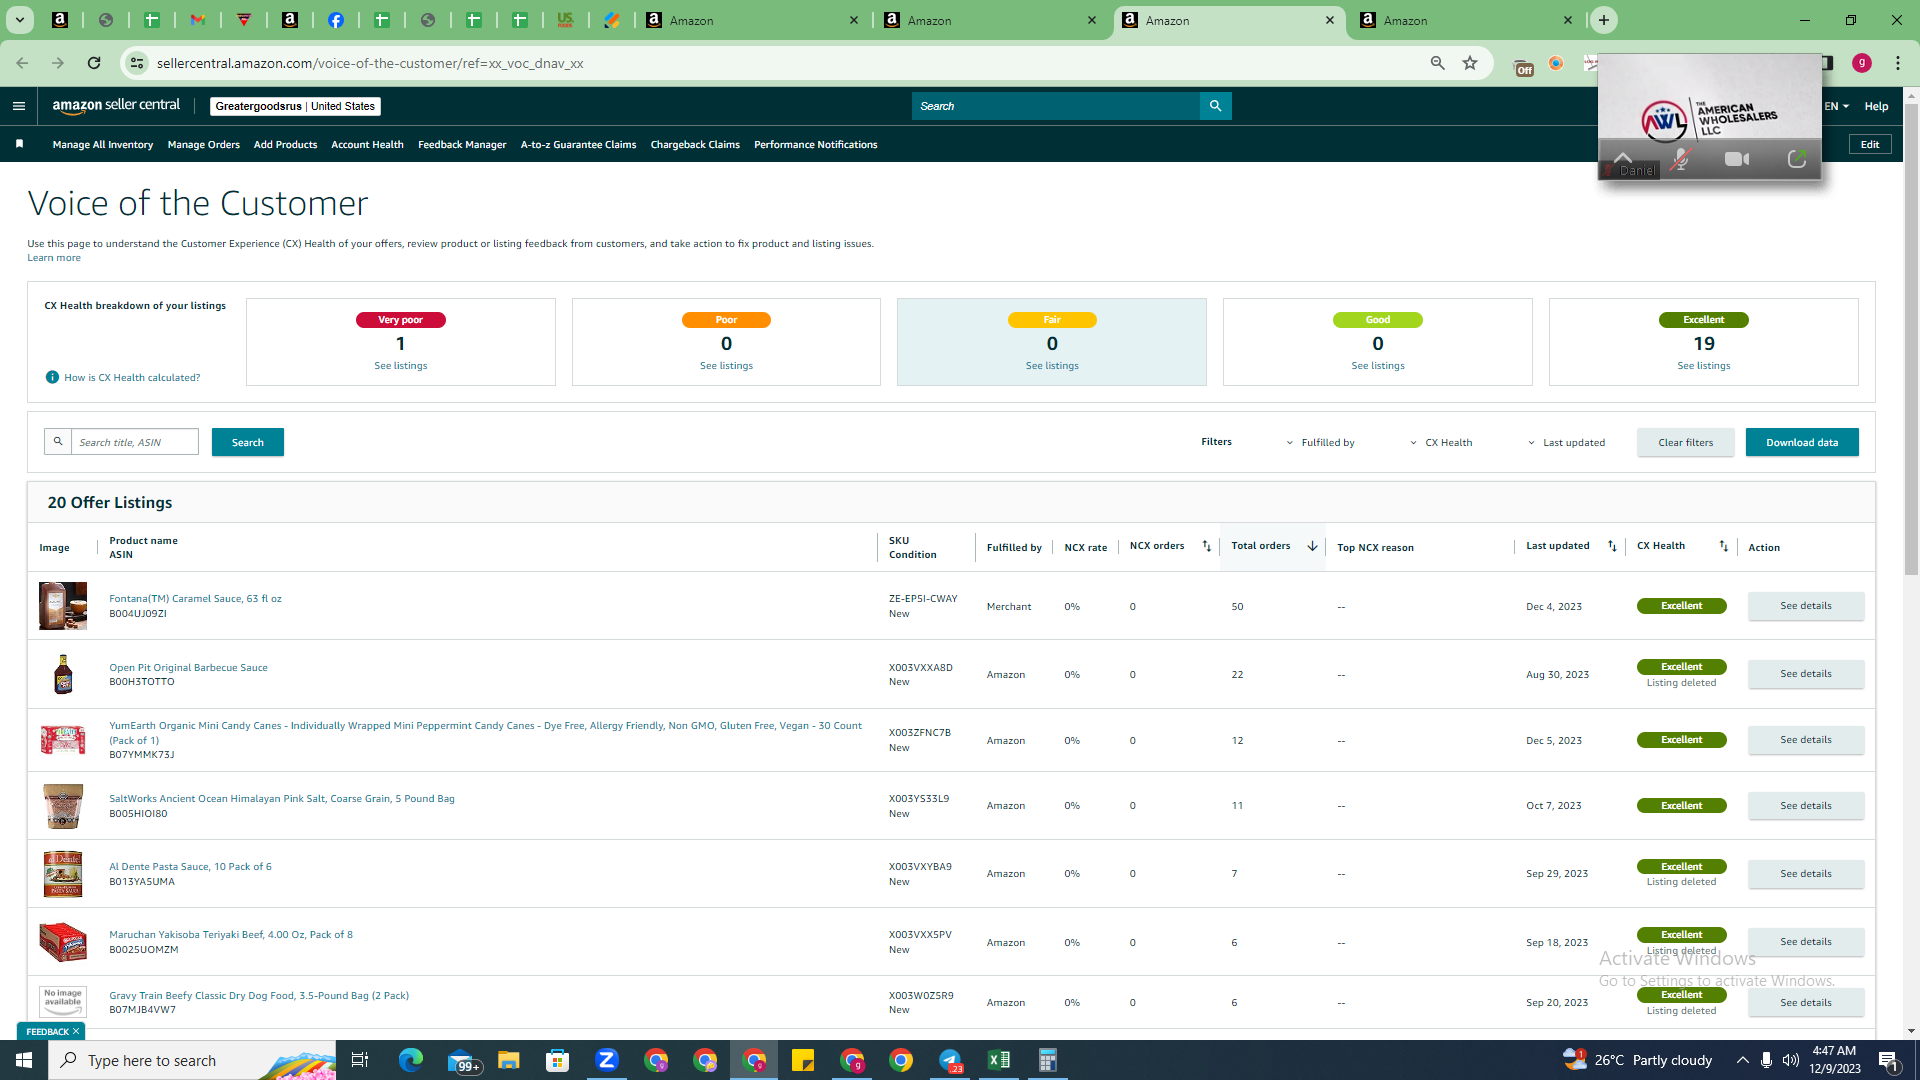
Task: Expand the CX Health filter dropdown
Action: tap(1441, 442)
